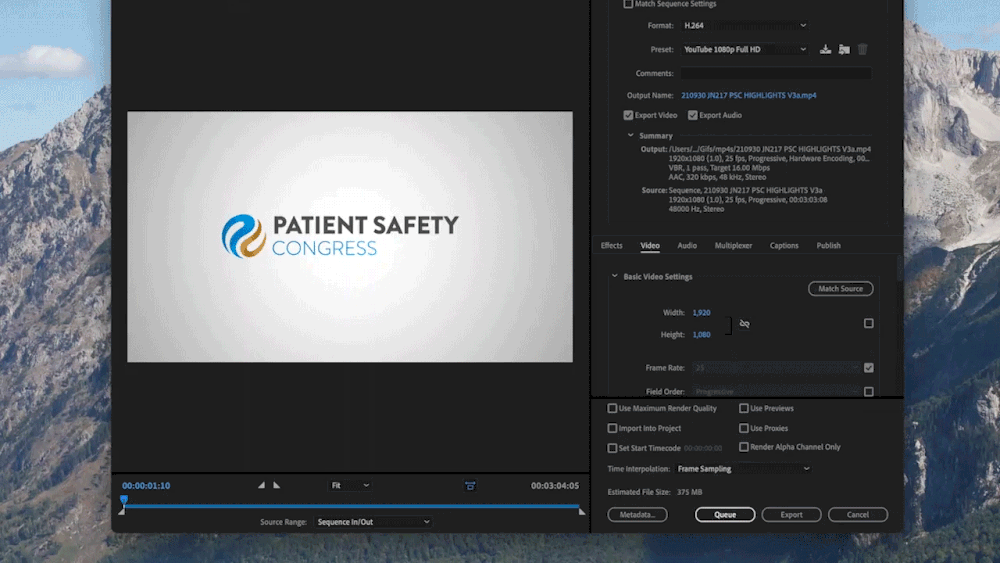Collapse the Summary section
Image resolution: width=1000 pixels, height=563 pixels.
pyautogui.click(x=631, y=135)
